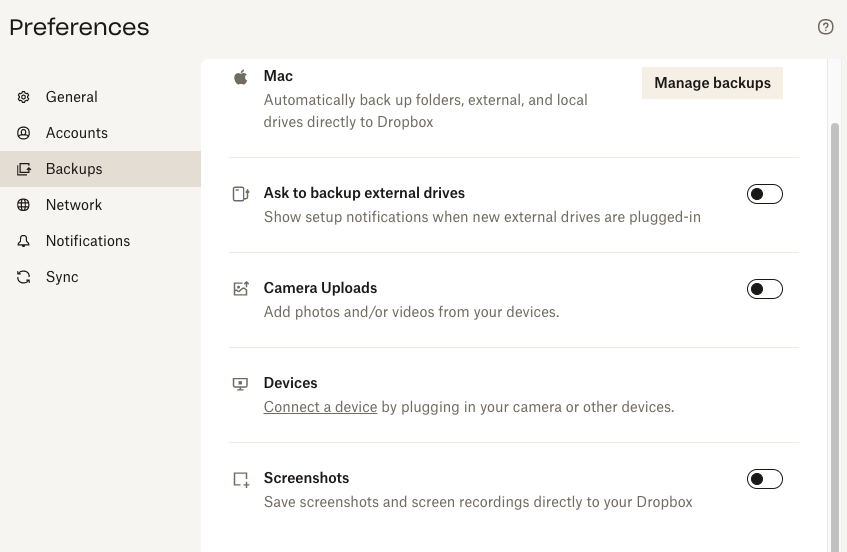Click the Accounts person icon
Image resolution: width=847 pixels, height=552 pixels.
coord(24,133)
